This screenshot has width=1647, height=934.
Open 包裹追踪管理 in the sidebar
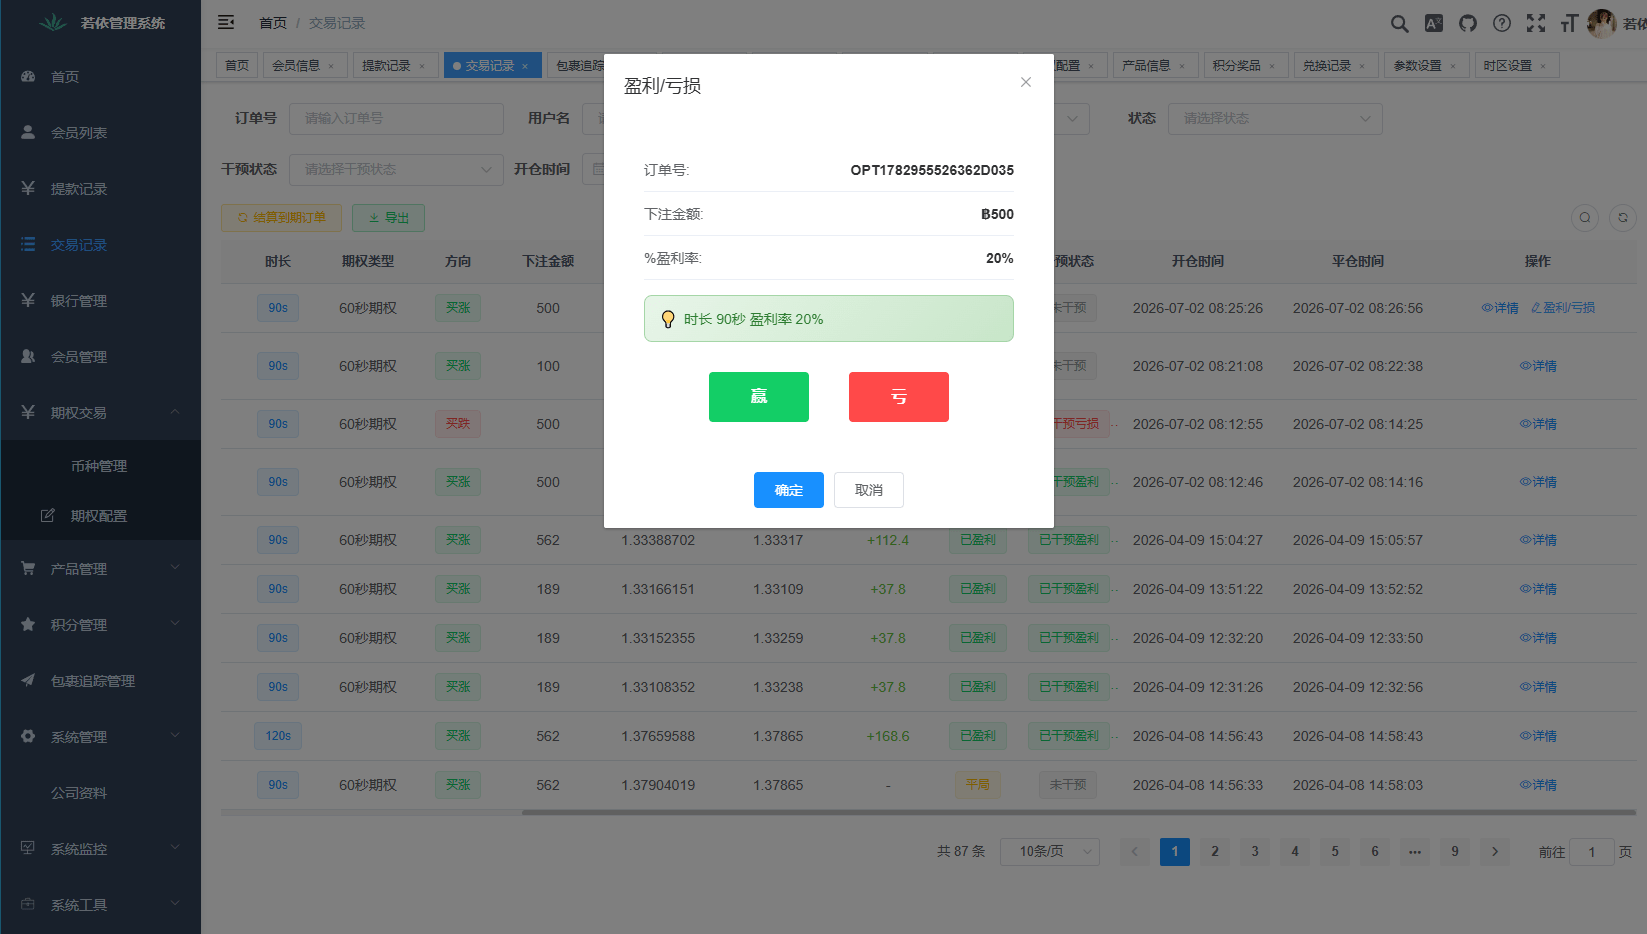[x=100, y=681]
